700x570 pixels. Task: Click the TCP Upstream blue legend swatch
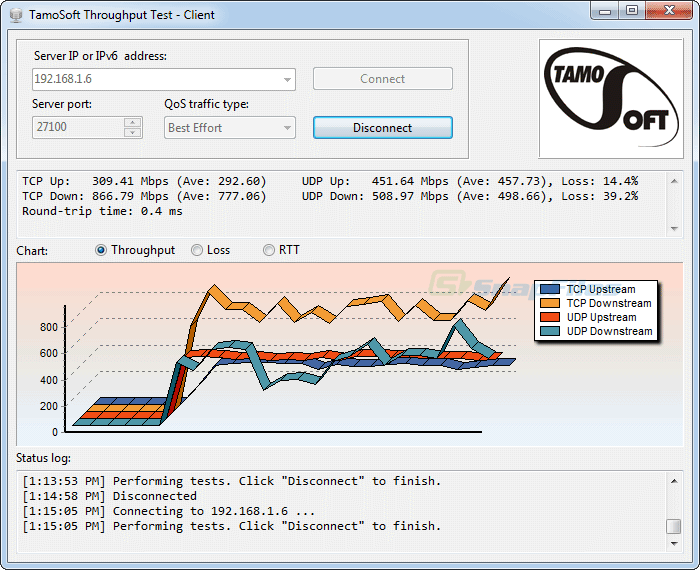point(550,289)
